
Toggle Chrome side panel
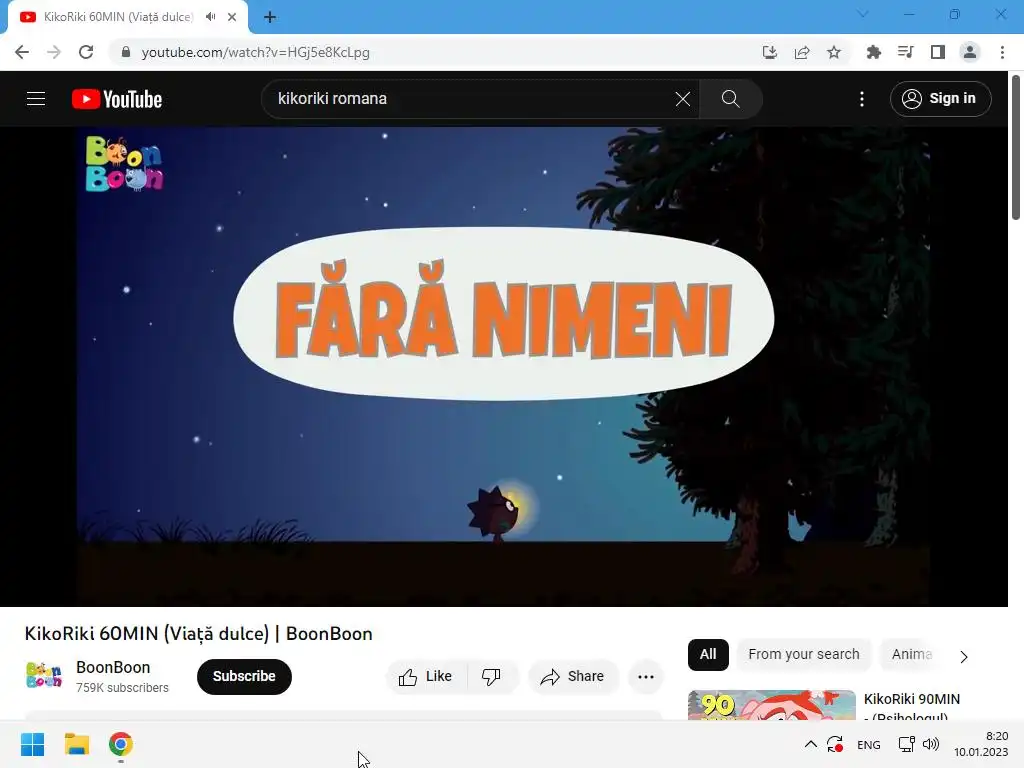937,52
